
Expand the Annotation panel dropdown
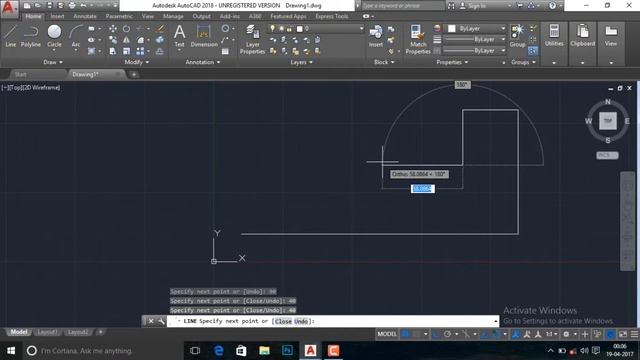tap(203, 62)
